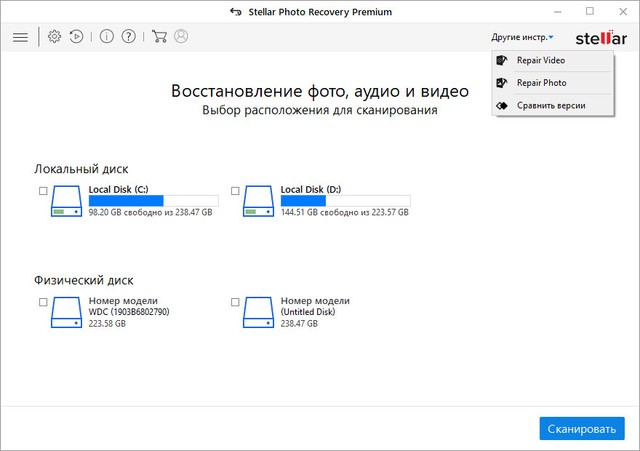Select Repair Photo from menu
The height and width of the screenshot is (451, 640).
pos(553,83)
